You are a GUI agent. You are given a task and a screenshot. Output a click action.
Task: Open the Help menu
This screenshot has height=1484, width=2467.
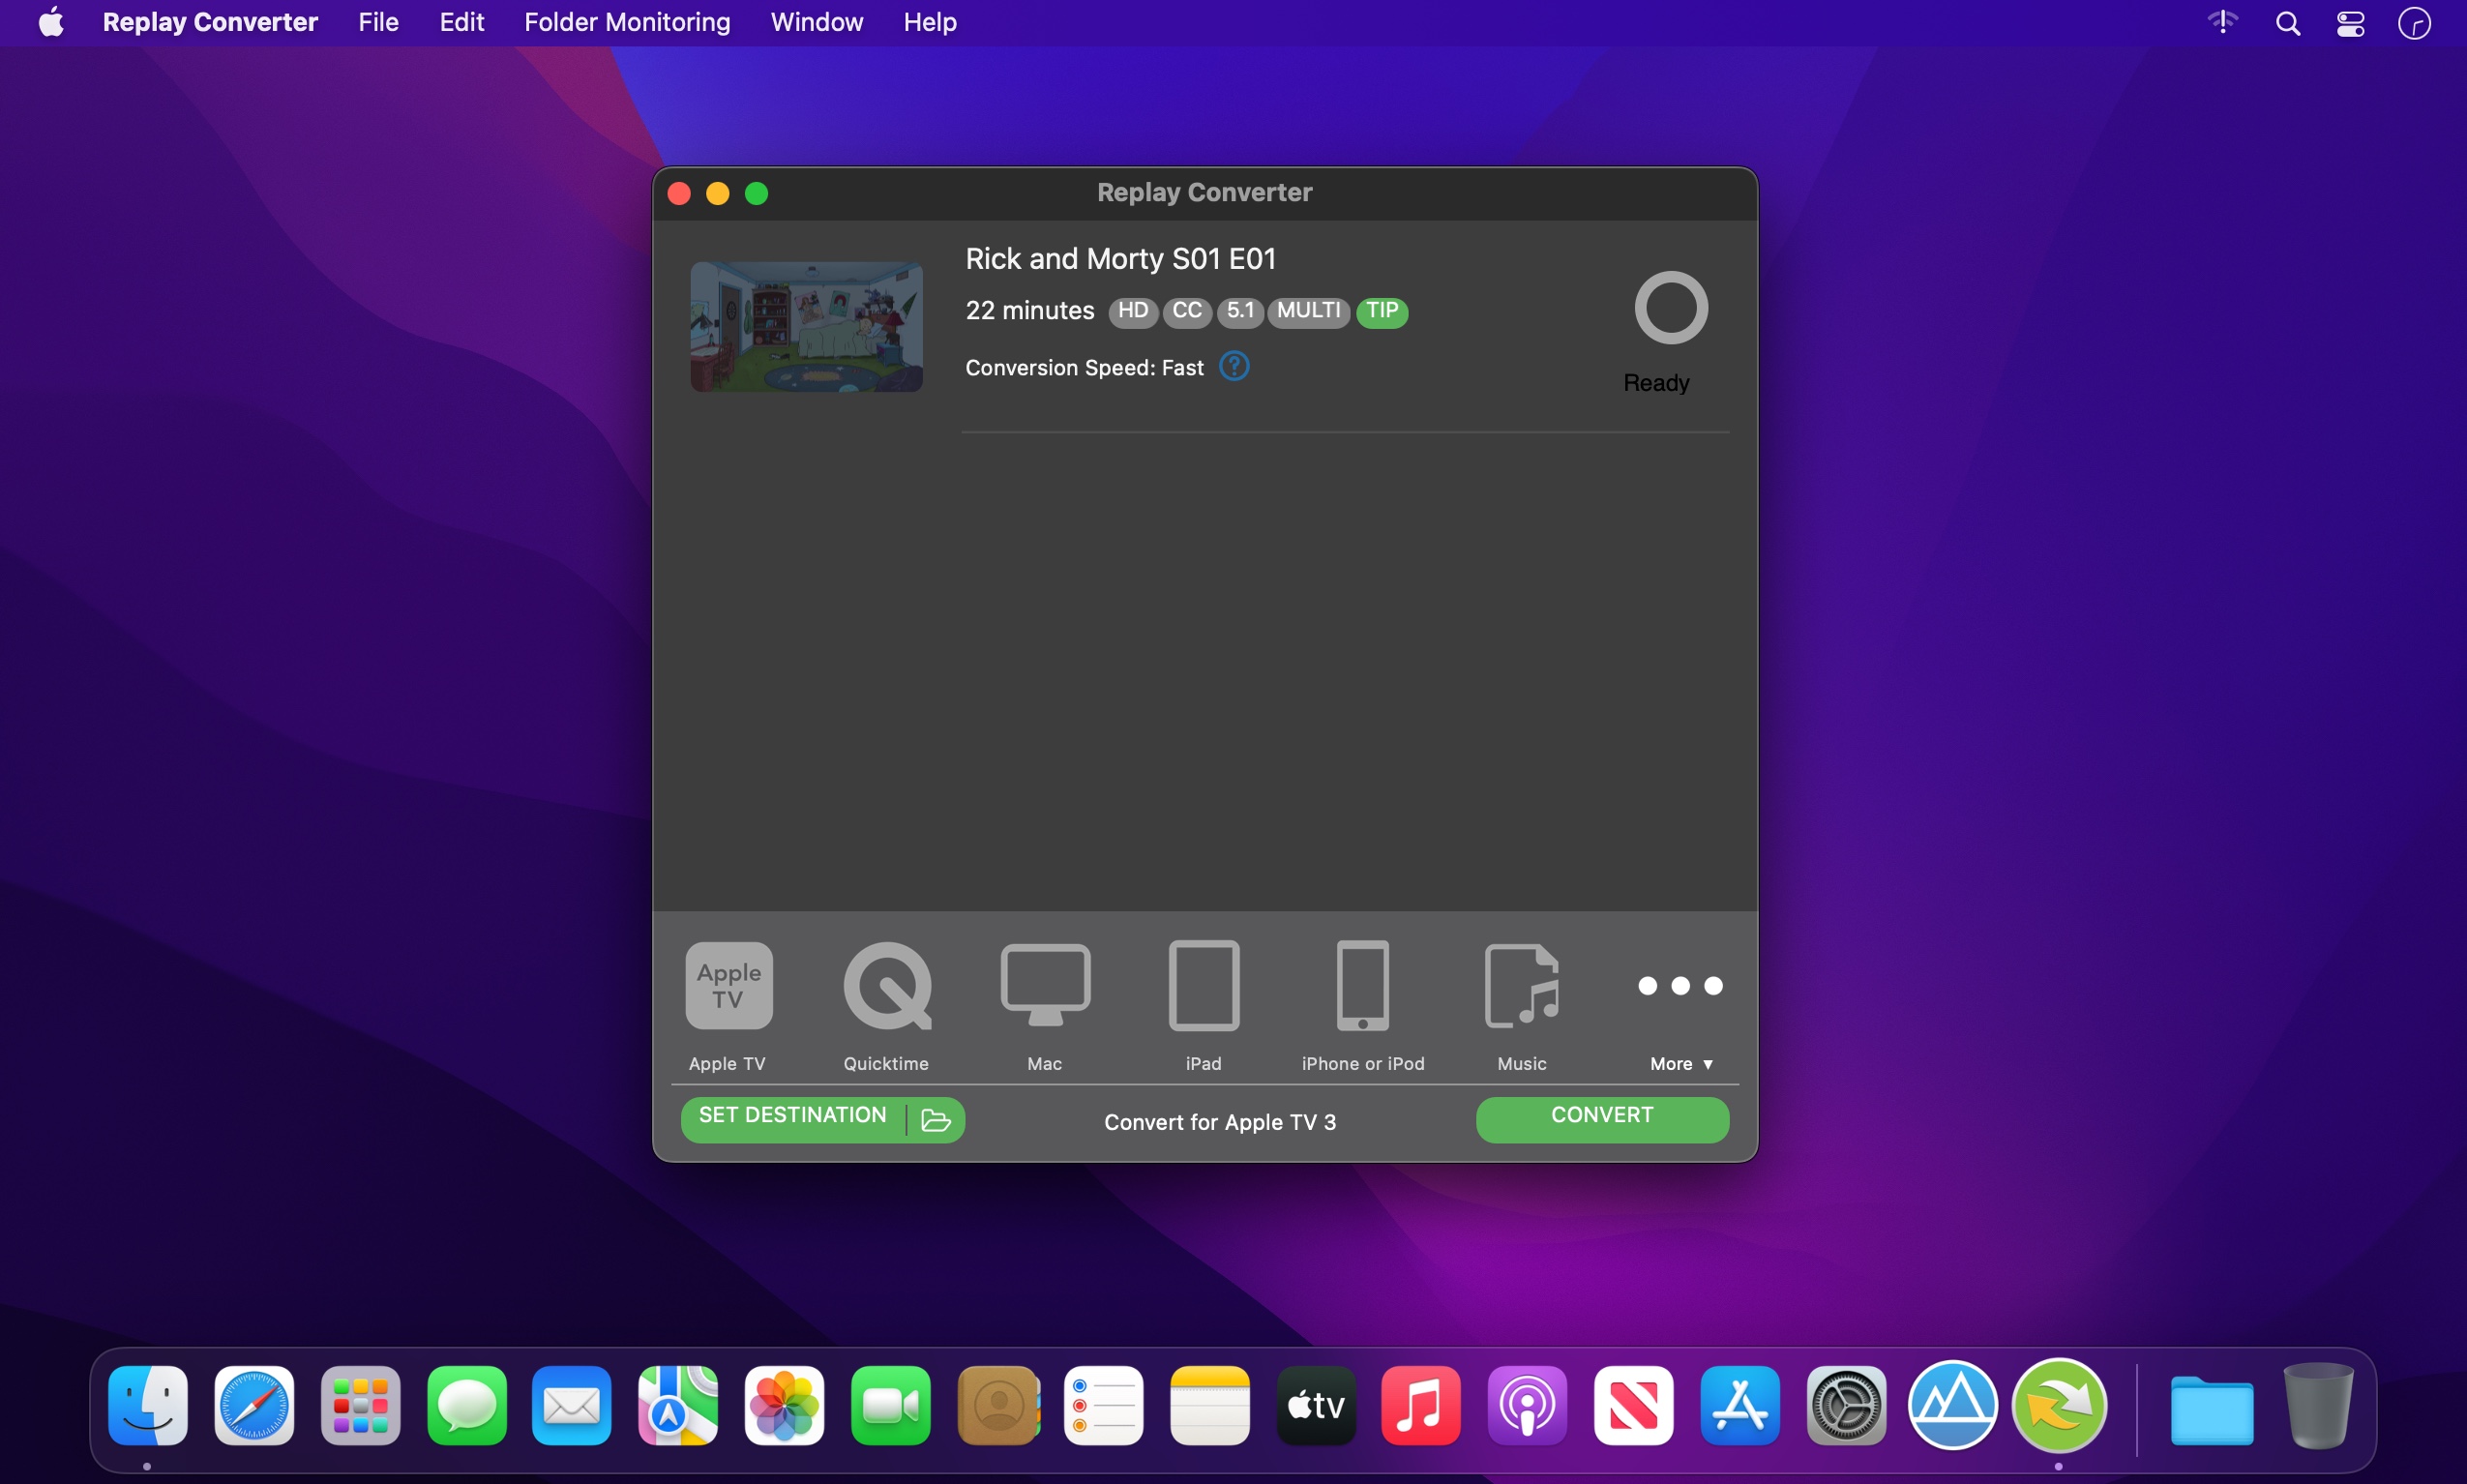tap(930, 22)
